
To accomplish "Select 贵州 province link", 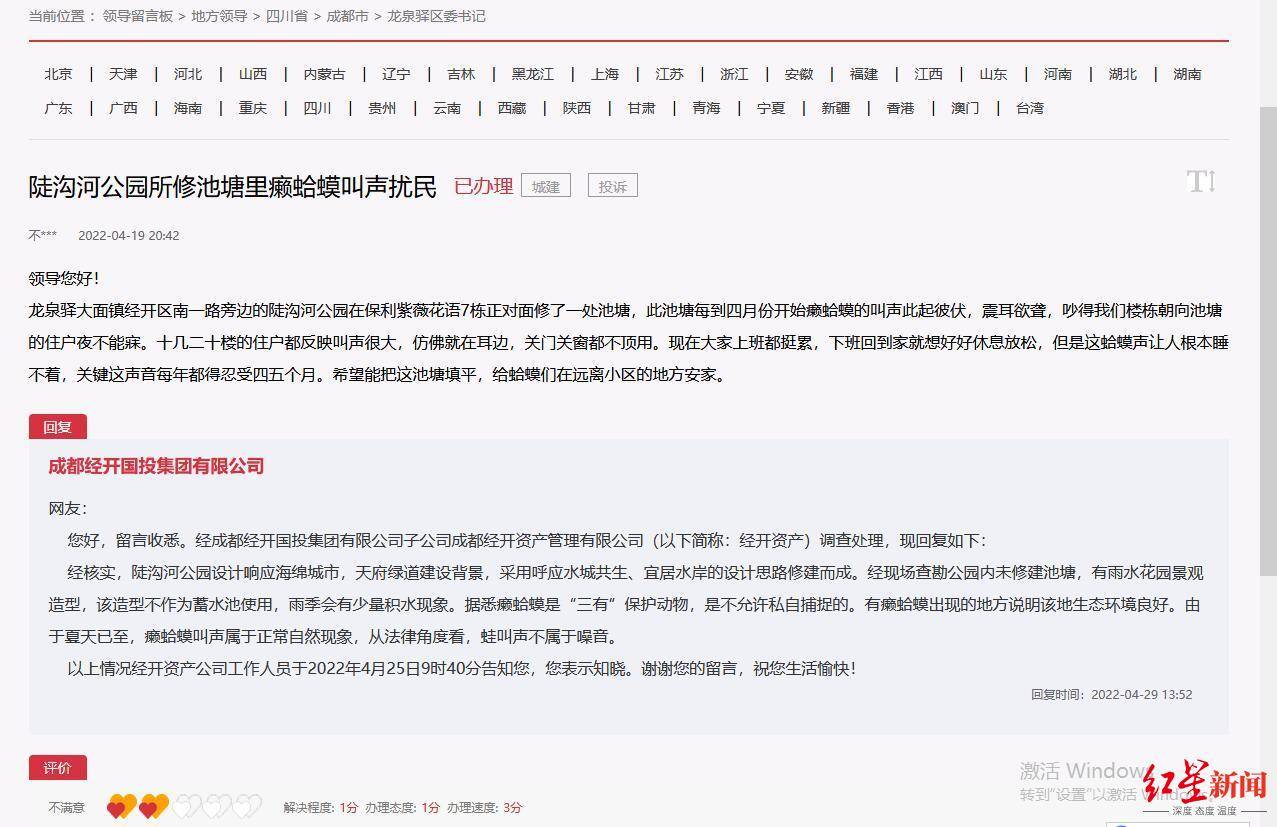I will click(382, 108).
